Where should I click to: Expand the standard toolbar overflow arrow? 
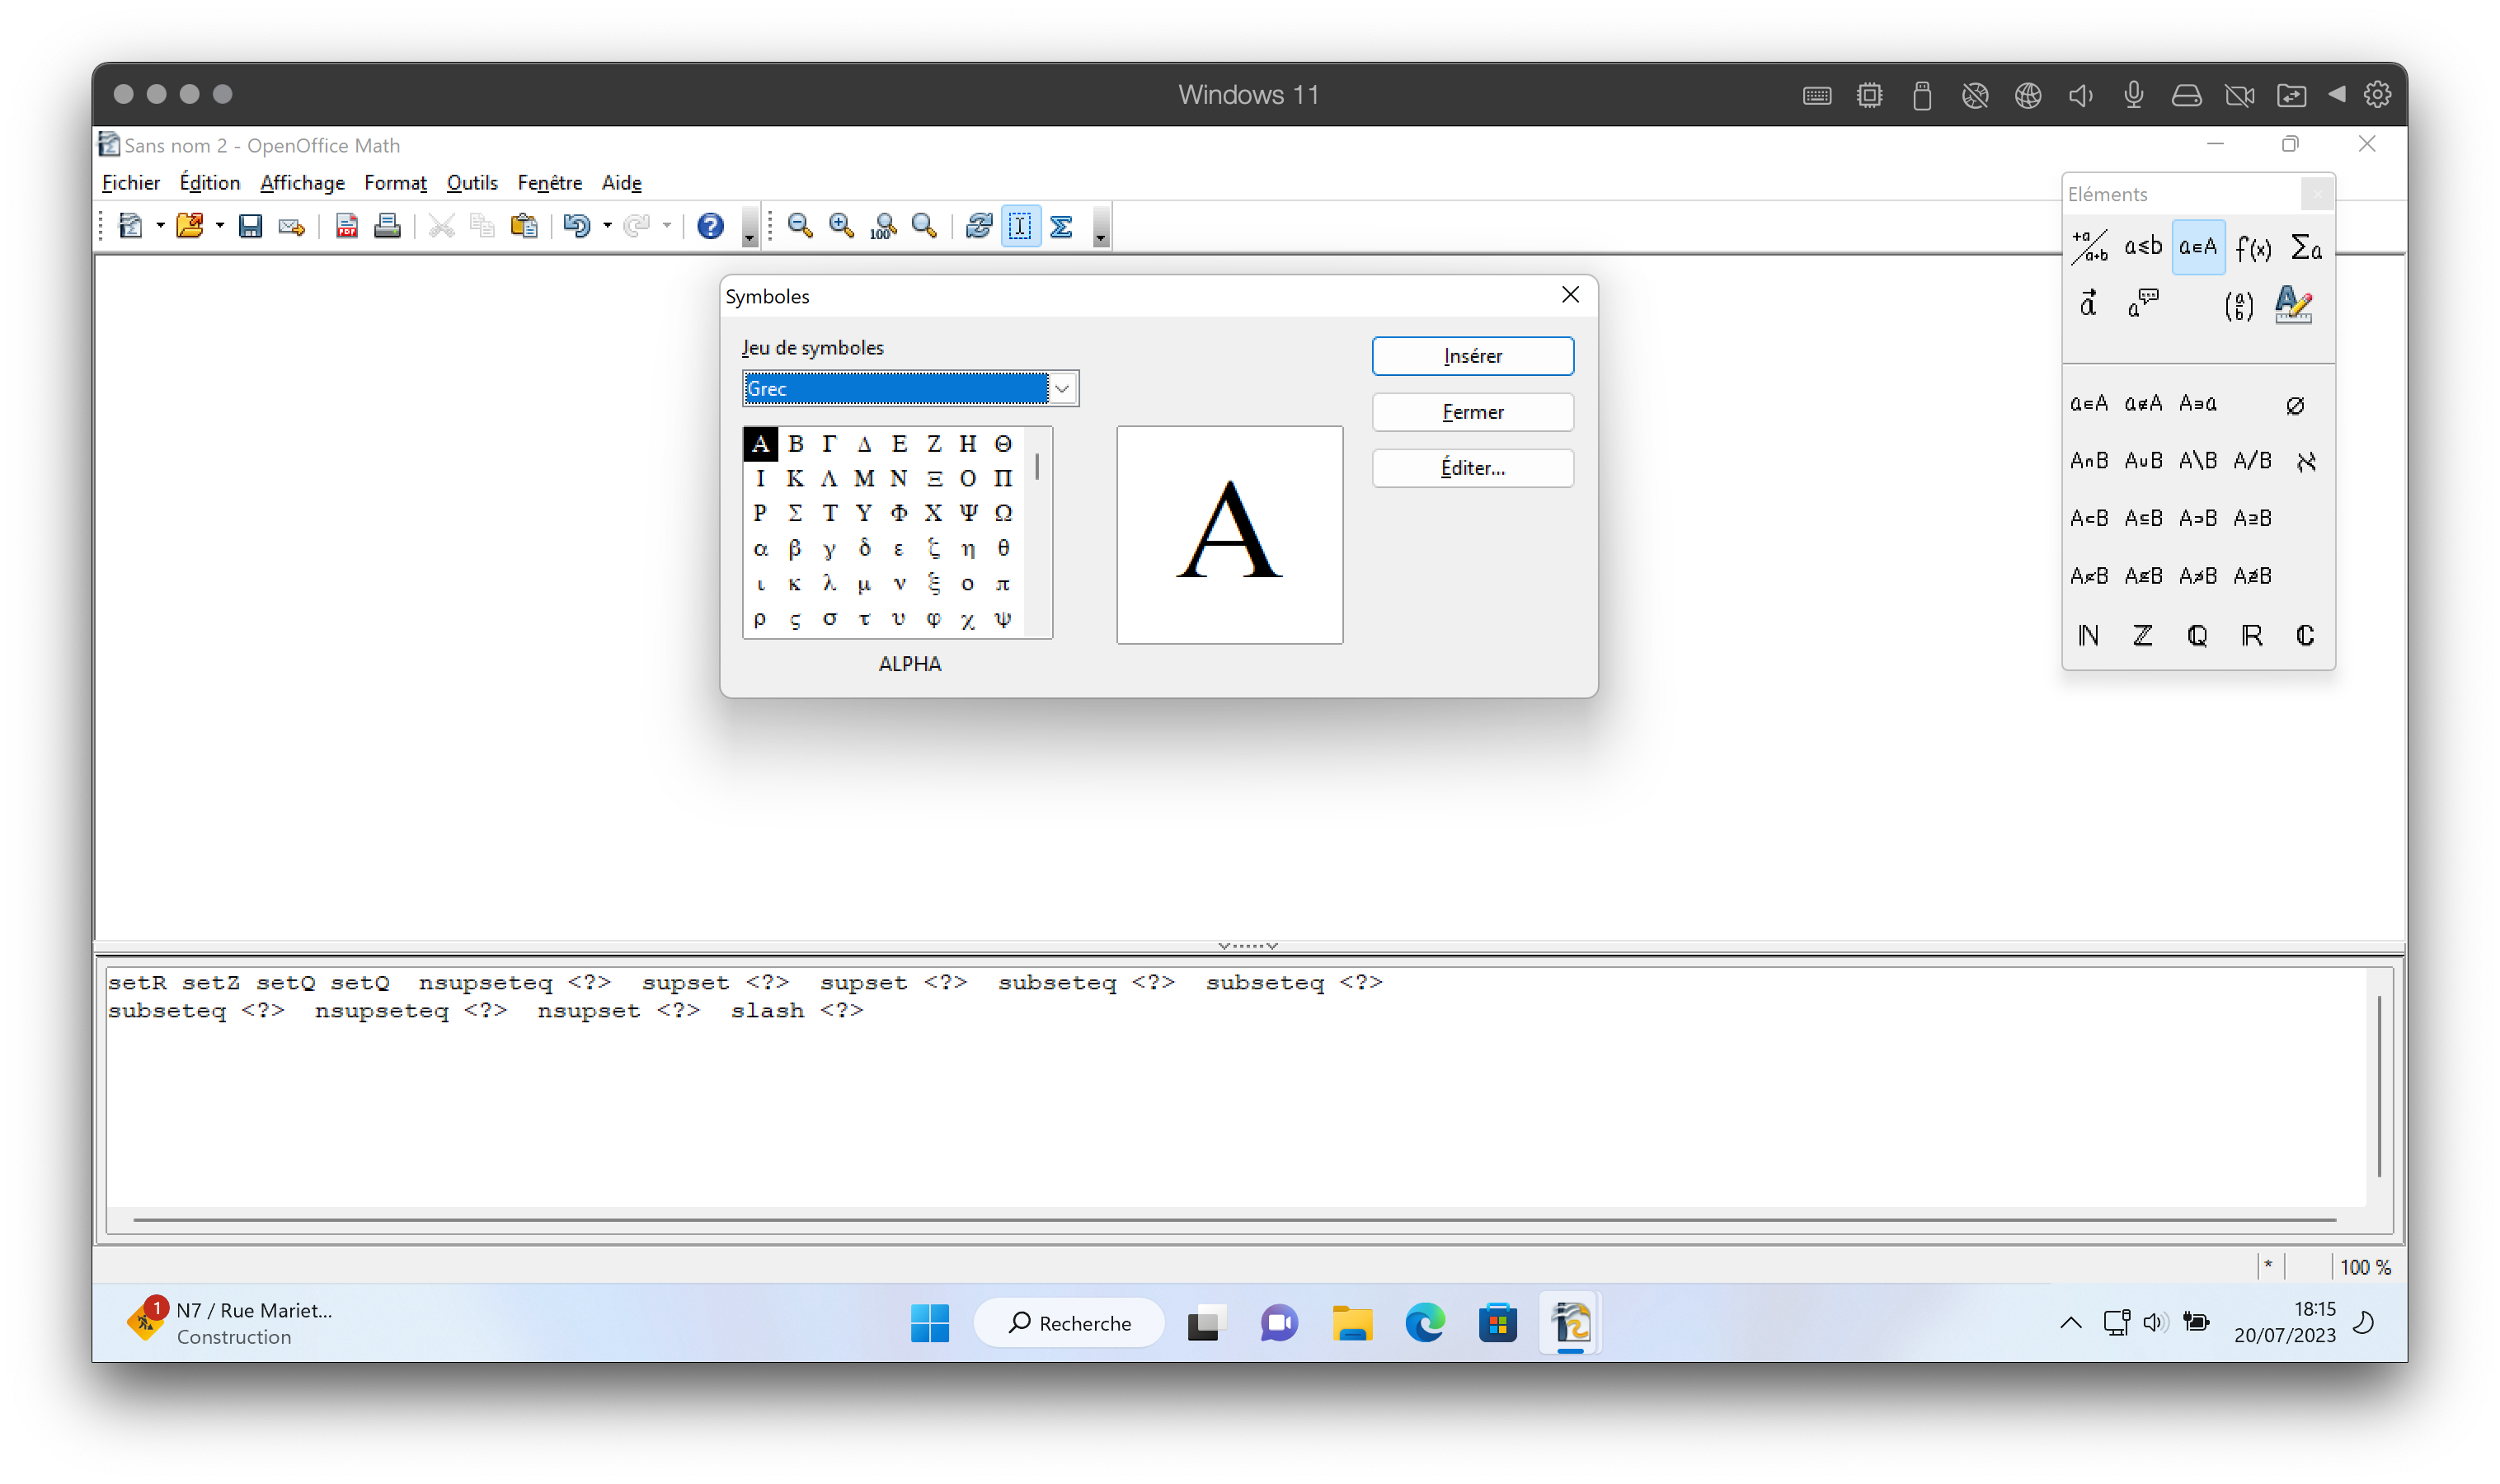tap(749, 228)
